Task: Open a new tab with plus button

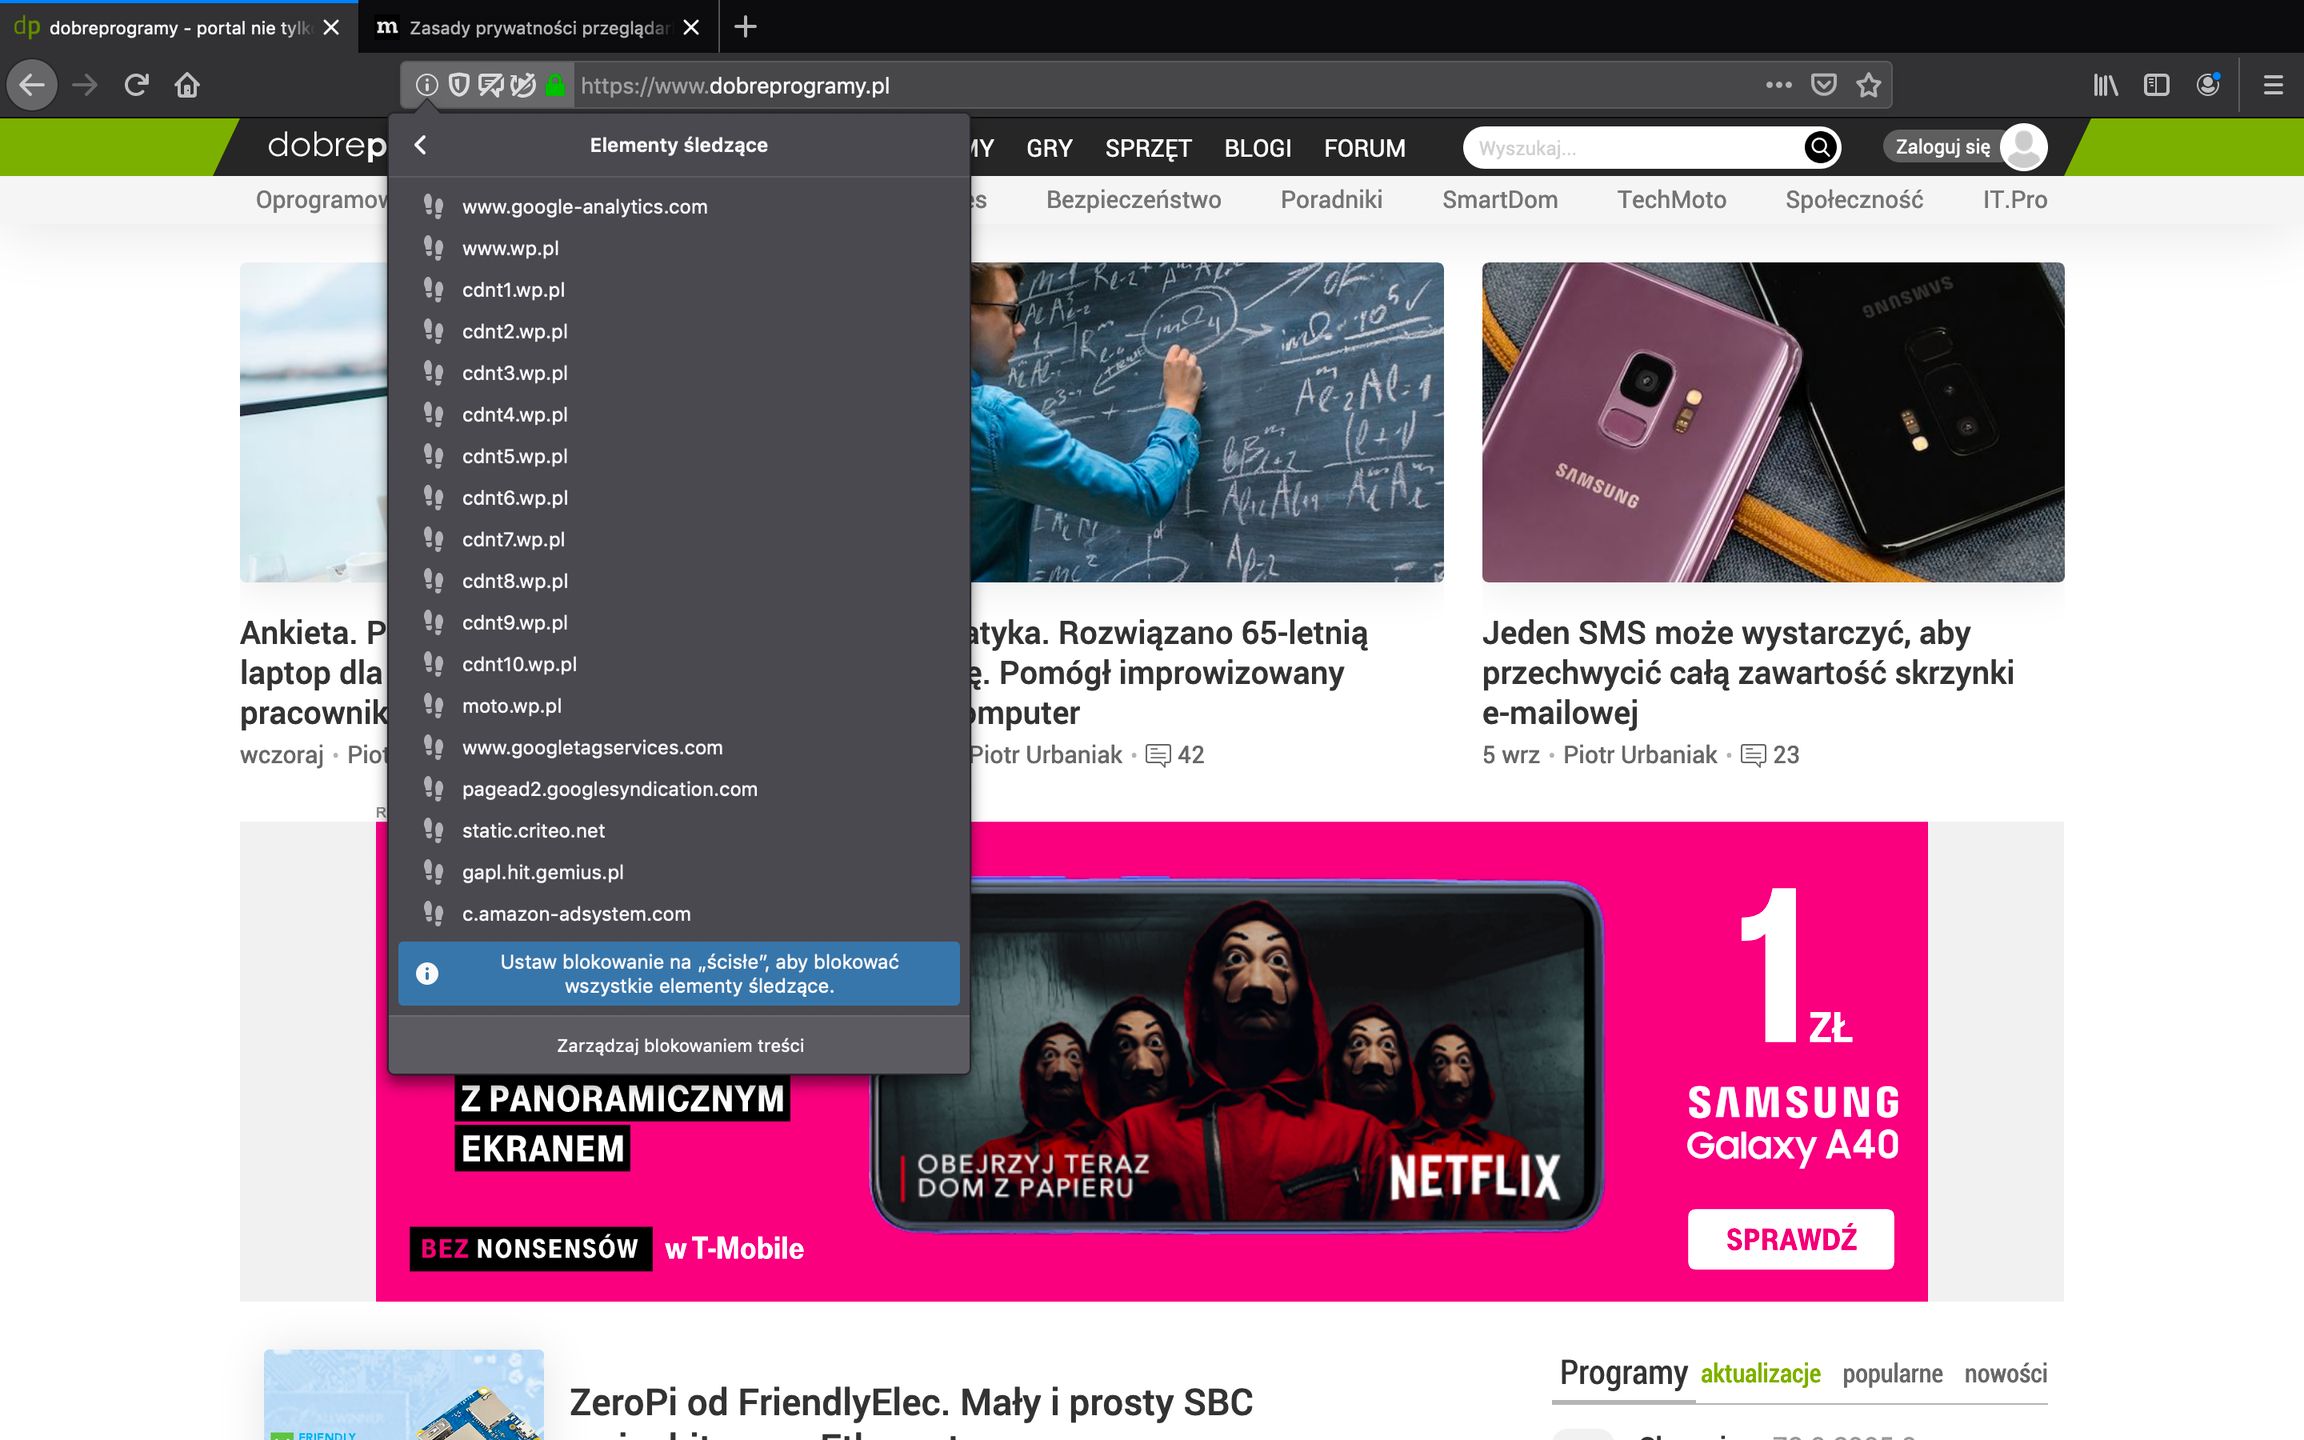Action: pyautogui.click(x=745, y=28)
